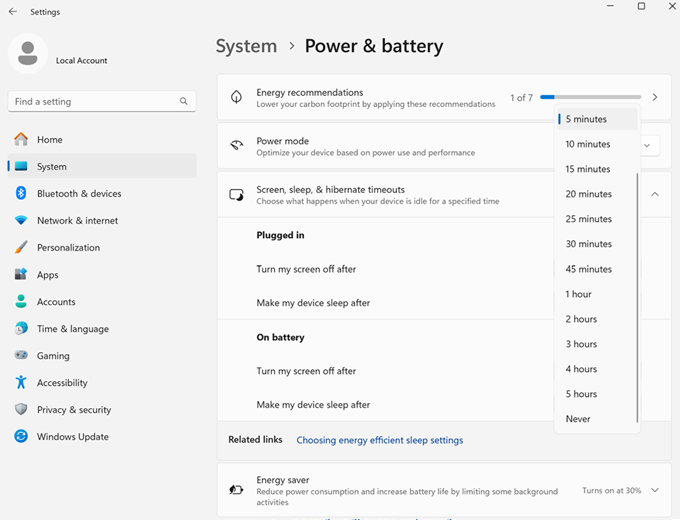
Task: Choose 15 minutes from the dropdown list
Action: 597,169
